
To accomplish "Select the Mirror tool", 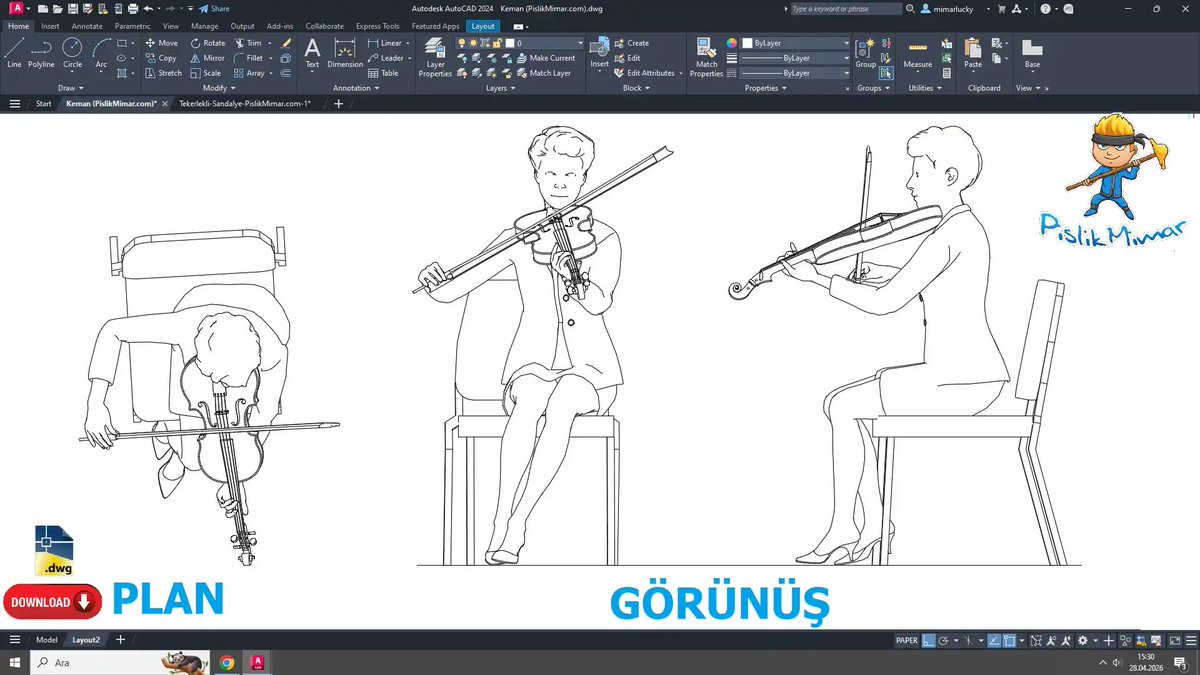I will coord(208,58).
